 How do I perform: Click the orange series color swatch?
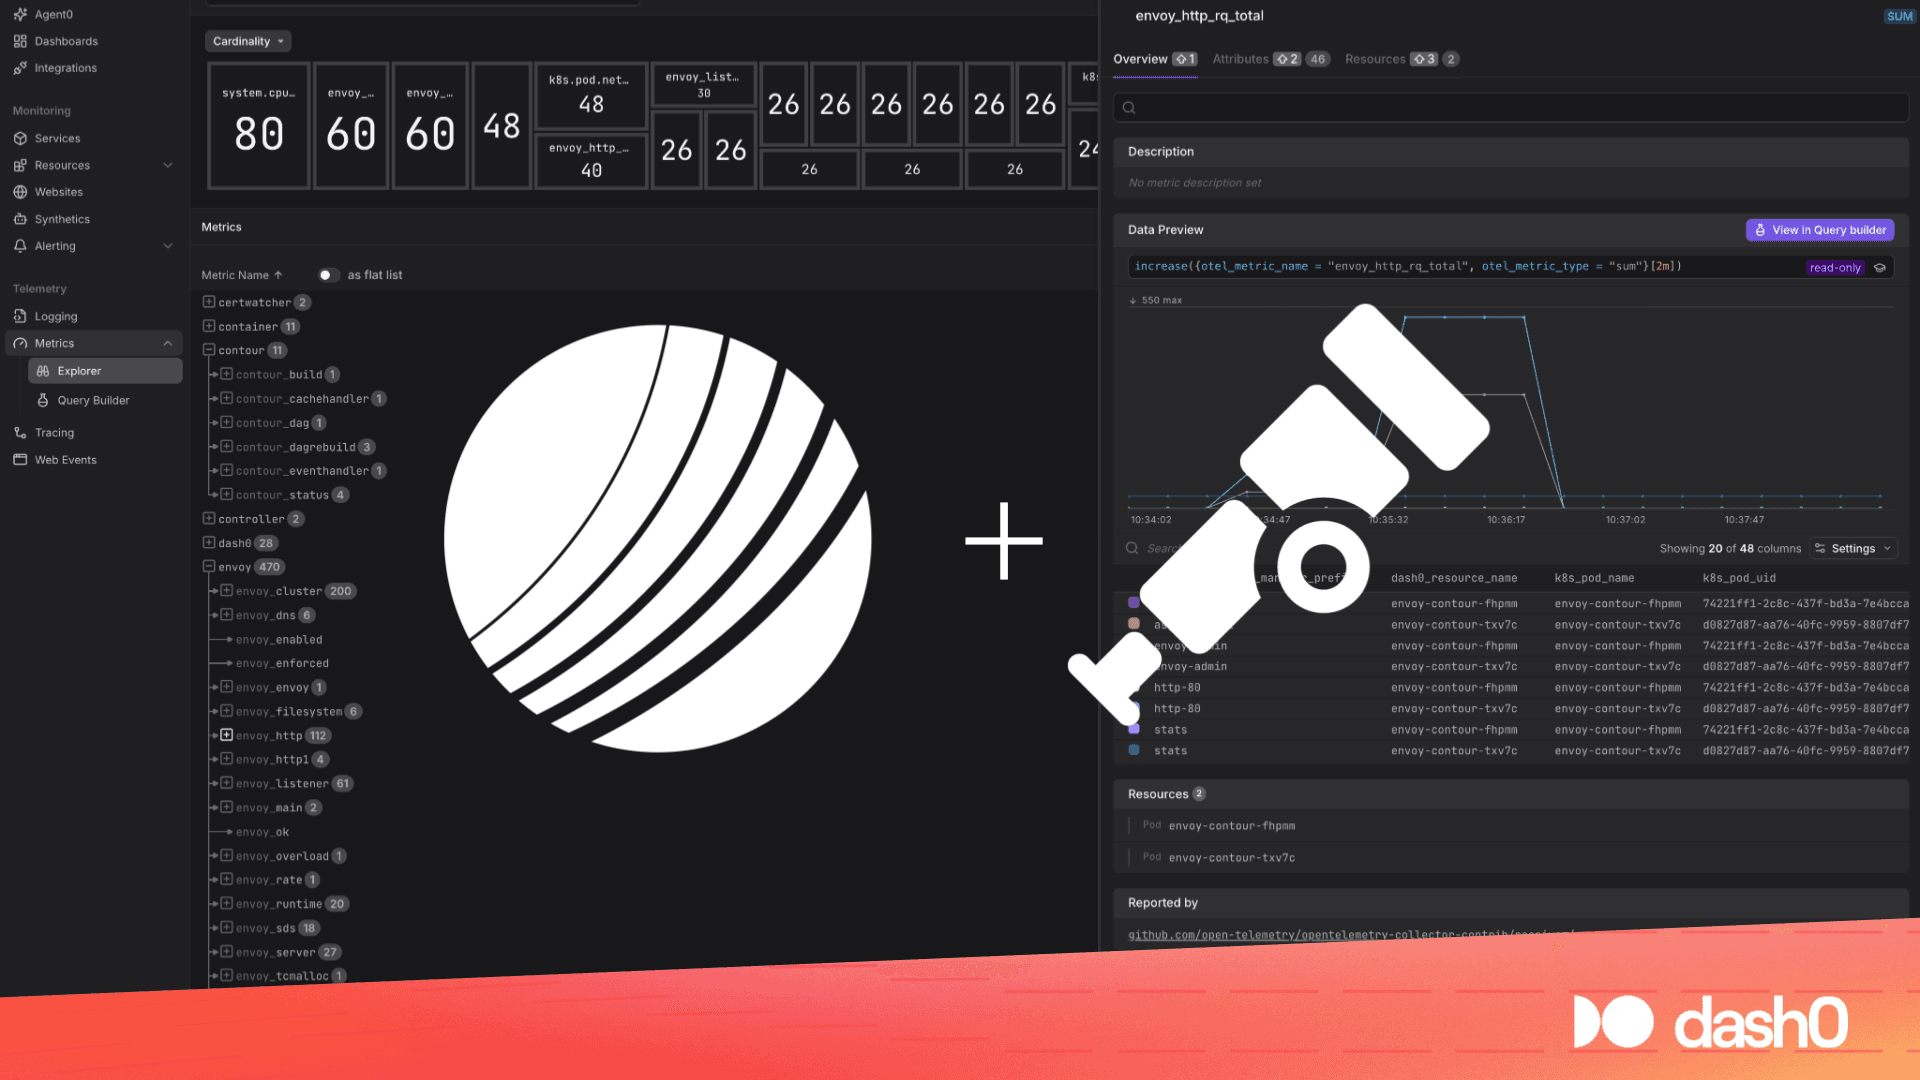(1134, 623)
